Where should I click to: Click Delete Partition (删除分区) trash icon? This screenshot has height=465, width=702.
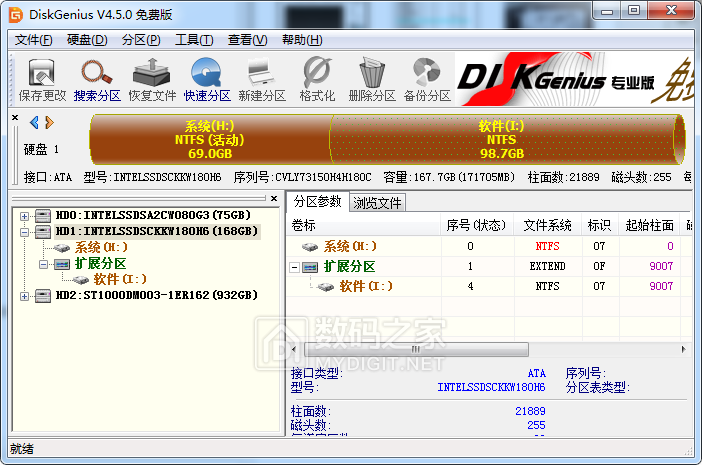(x=372, y=80)
